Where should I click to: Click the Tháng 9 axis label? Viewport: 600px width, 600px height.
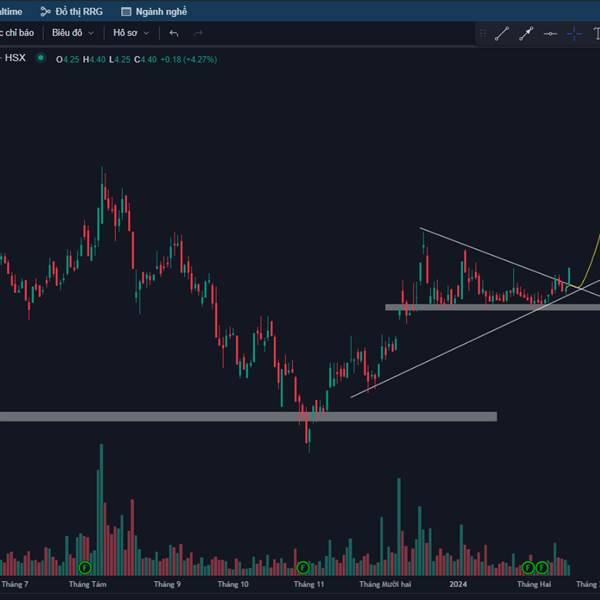coord(167,584)
